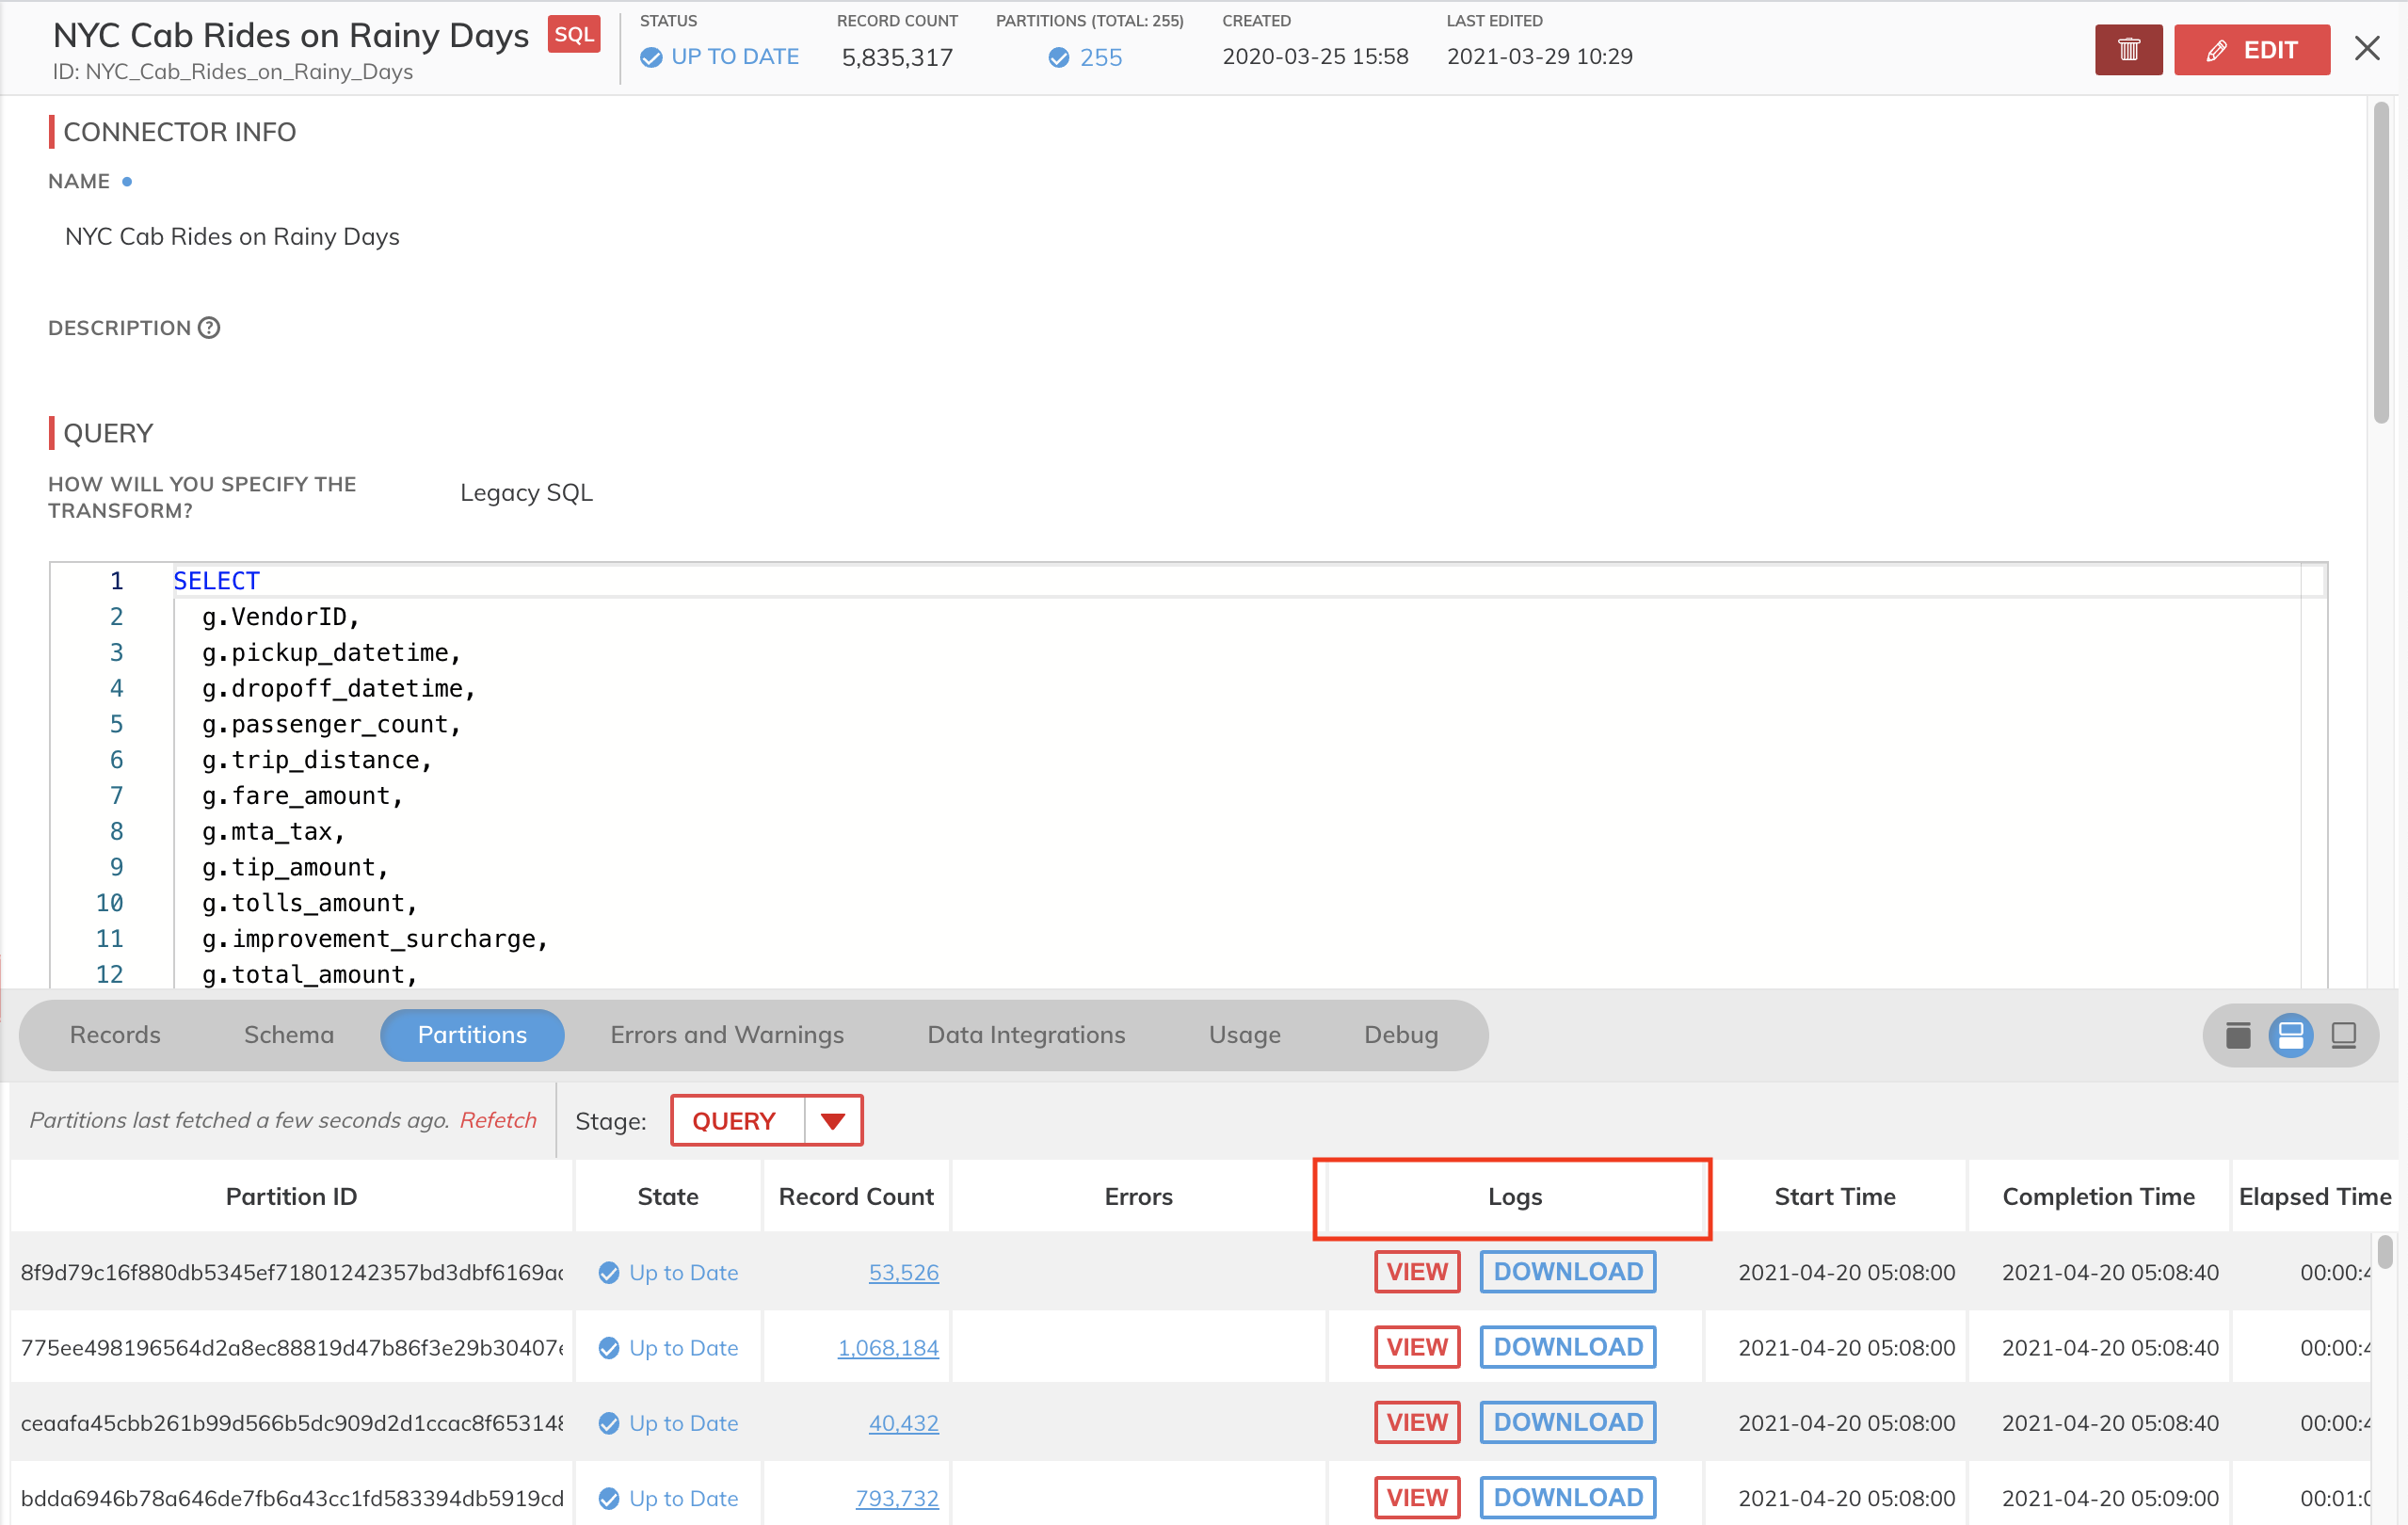Click the Logs column header
The width and height of the screenshot is (2408, 1525).
[x=1514, y=1197]
